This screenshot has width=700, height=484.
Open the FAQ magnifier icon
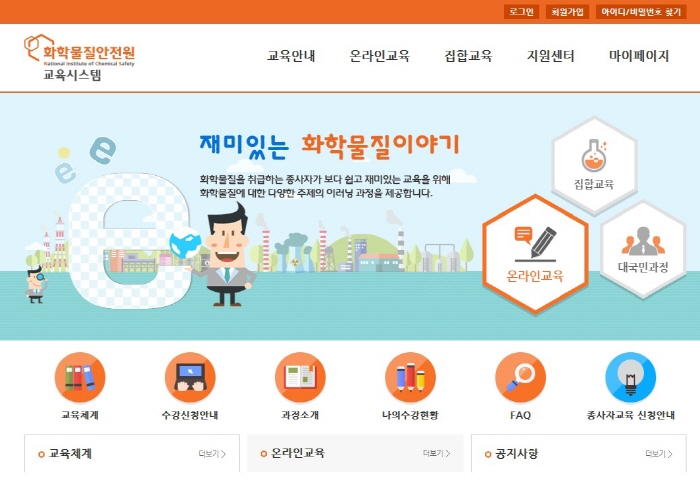[x=521, y=378]
